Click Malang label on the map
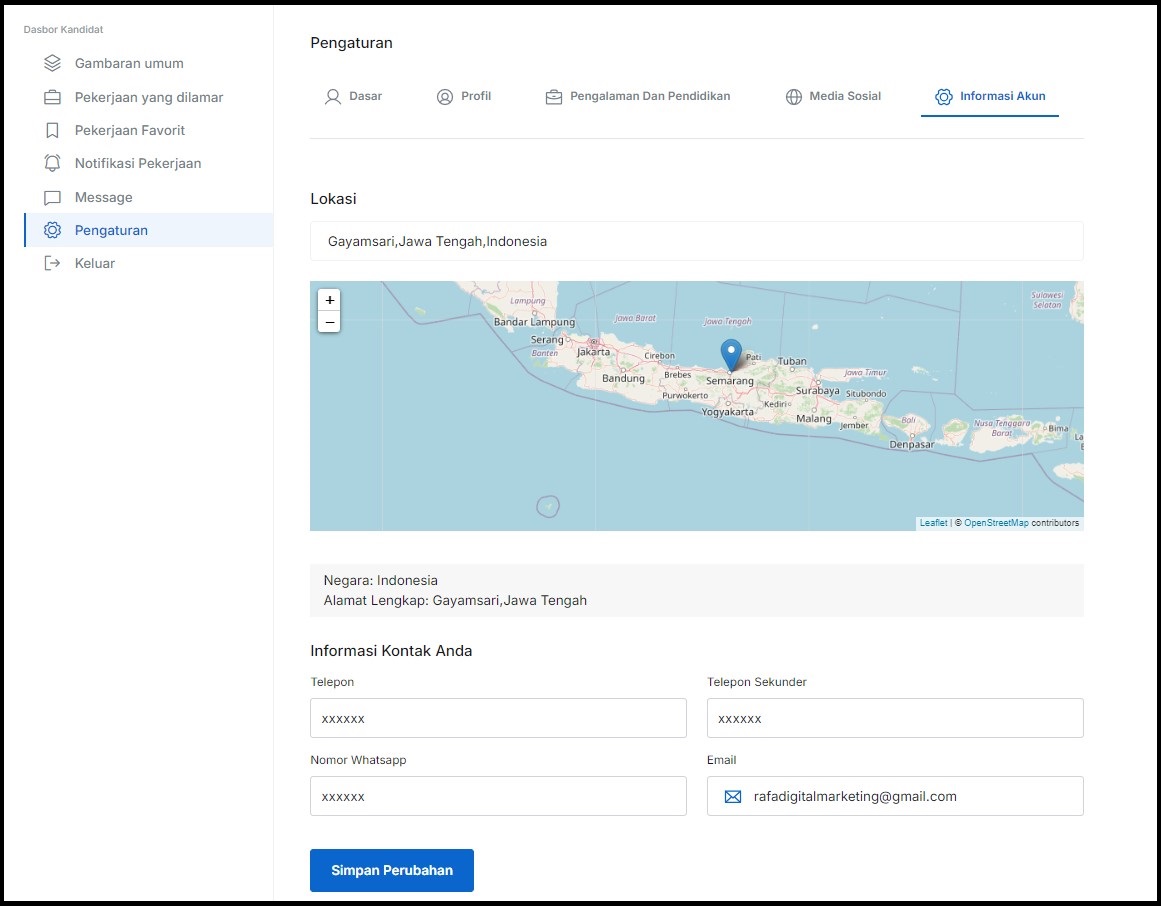Screen dimensions: 1161x906 coord(814,419)
